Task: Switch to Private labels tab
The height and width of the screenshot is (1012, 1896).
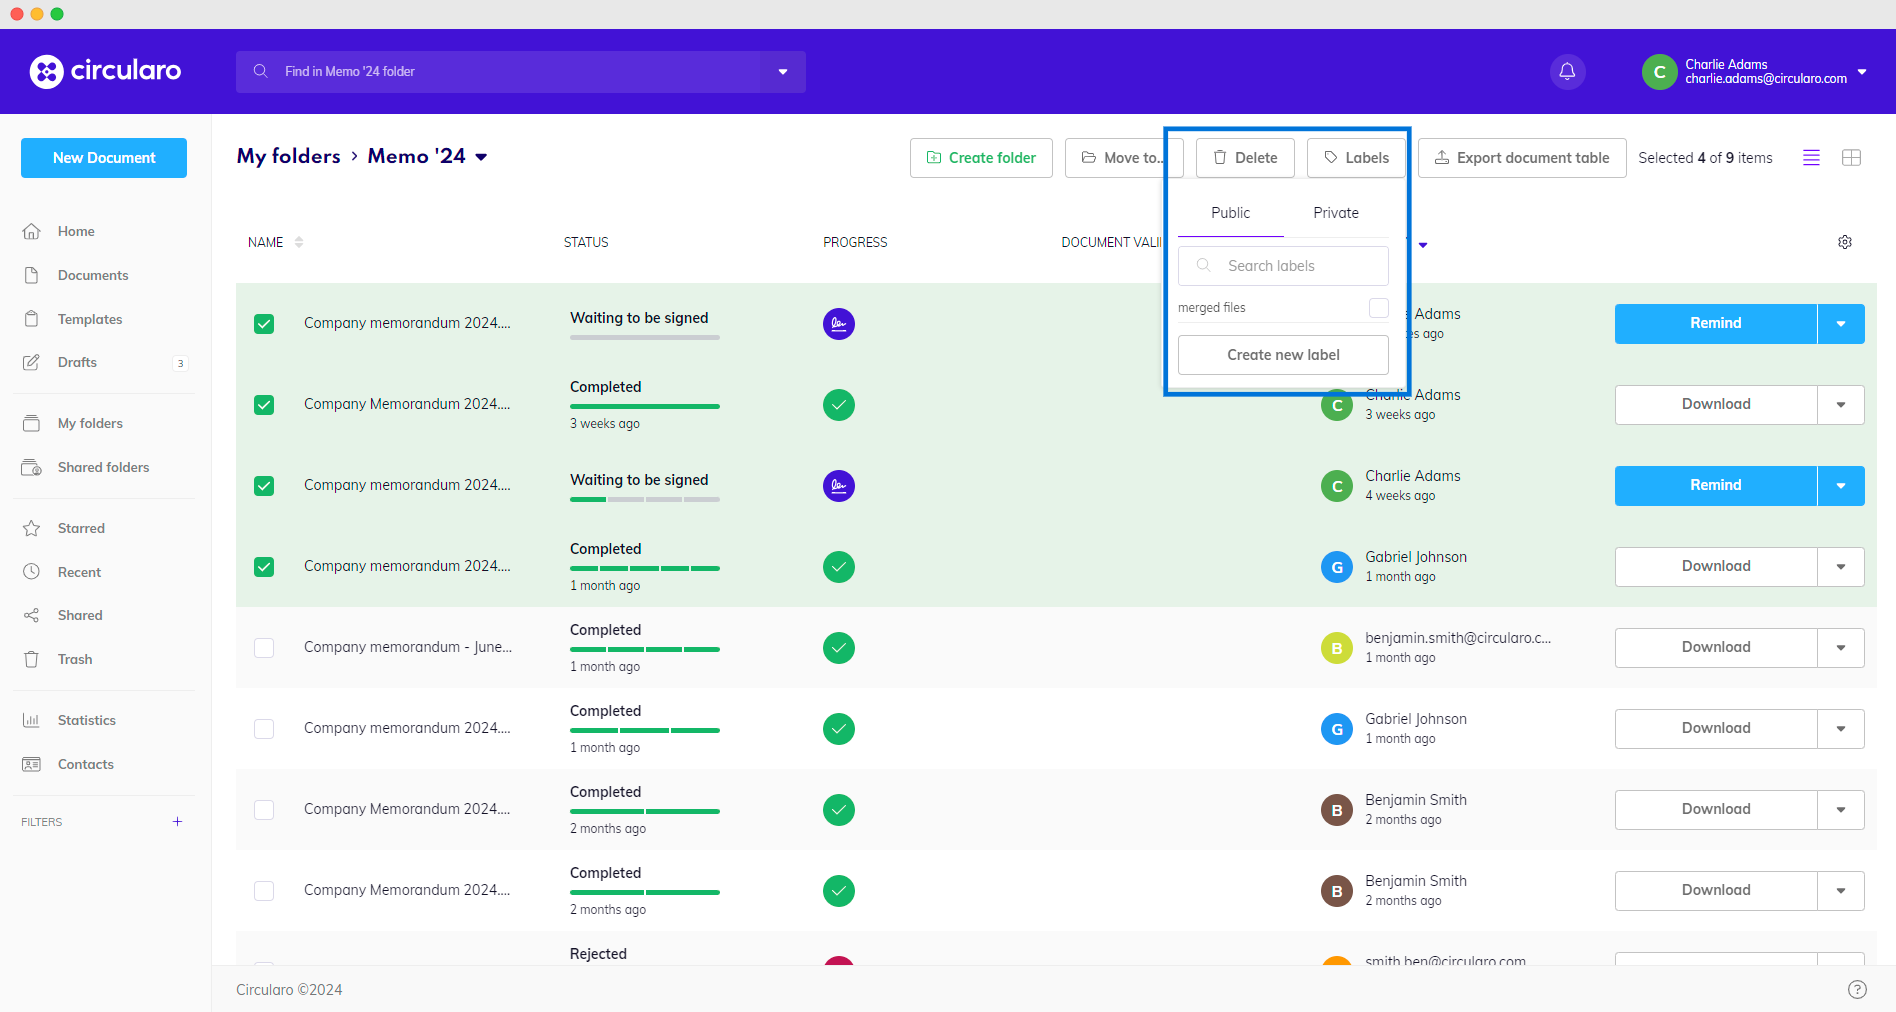Action: [1336, 213]
